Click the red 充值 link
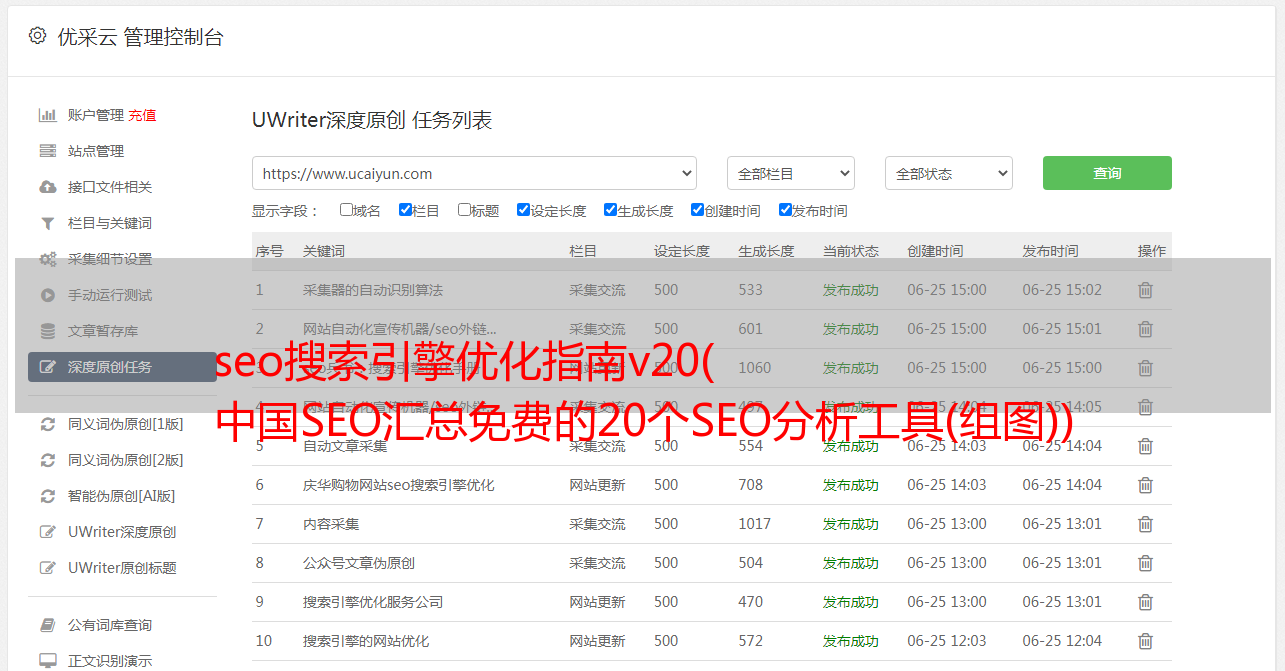Image resolution: width=1285 pixels, height=671 pixels. pos(142,115)
